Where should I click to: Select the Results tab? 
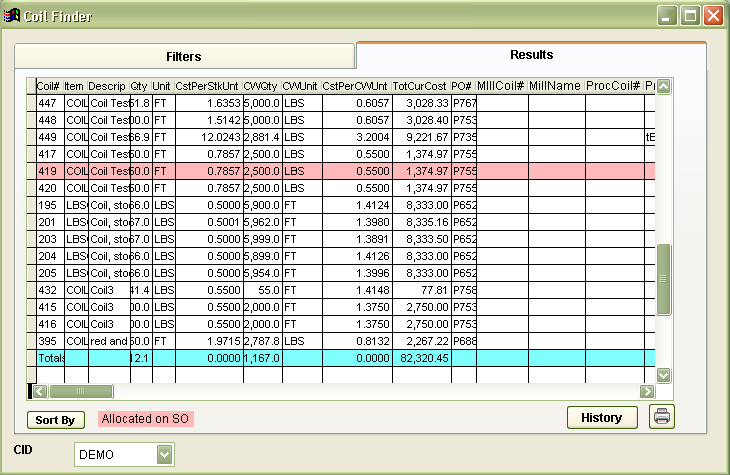[531, 55]
